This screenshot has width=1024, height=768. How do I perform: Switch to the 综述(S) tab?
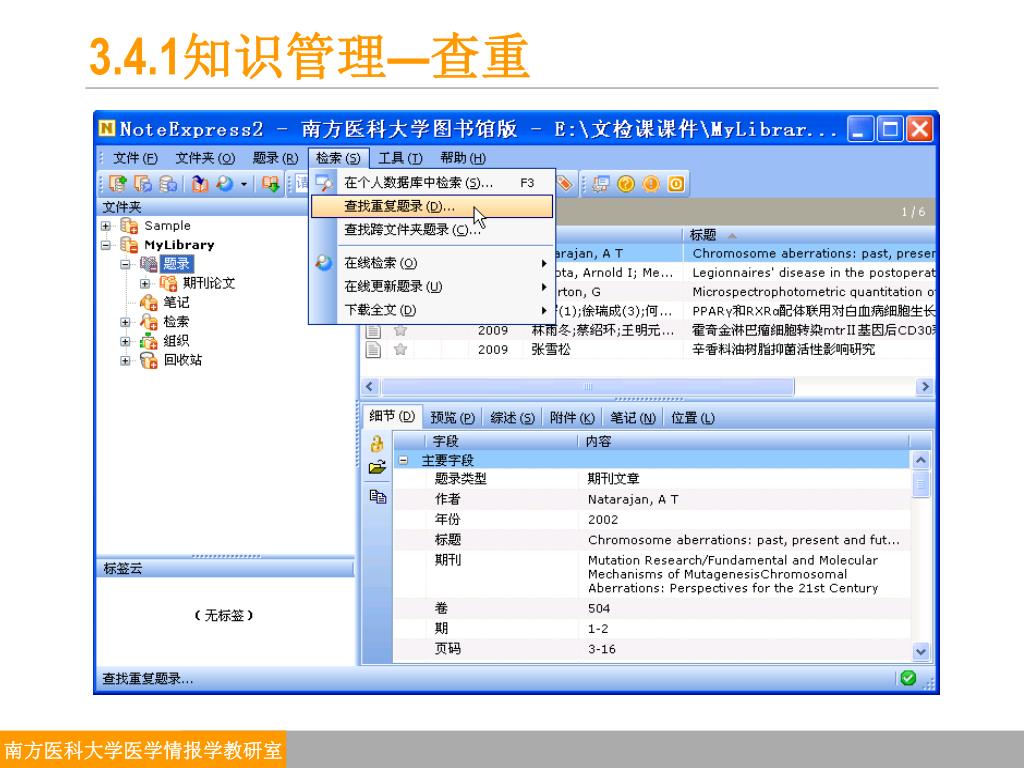513,418
